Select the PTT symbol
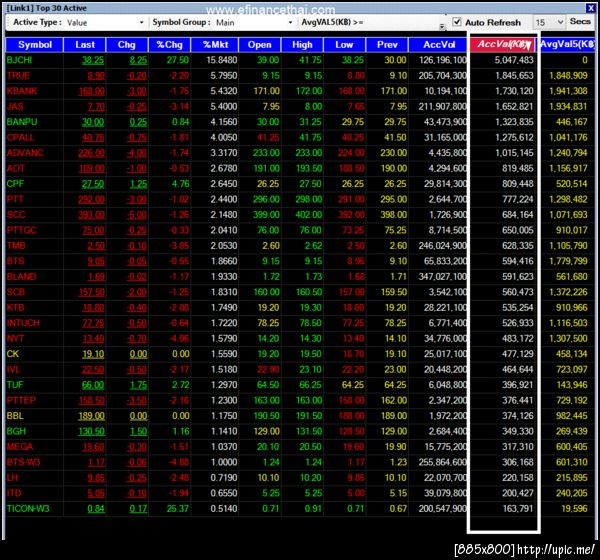 (15, 199)
